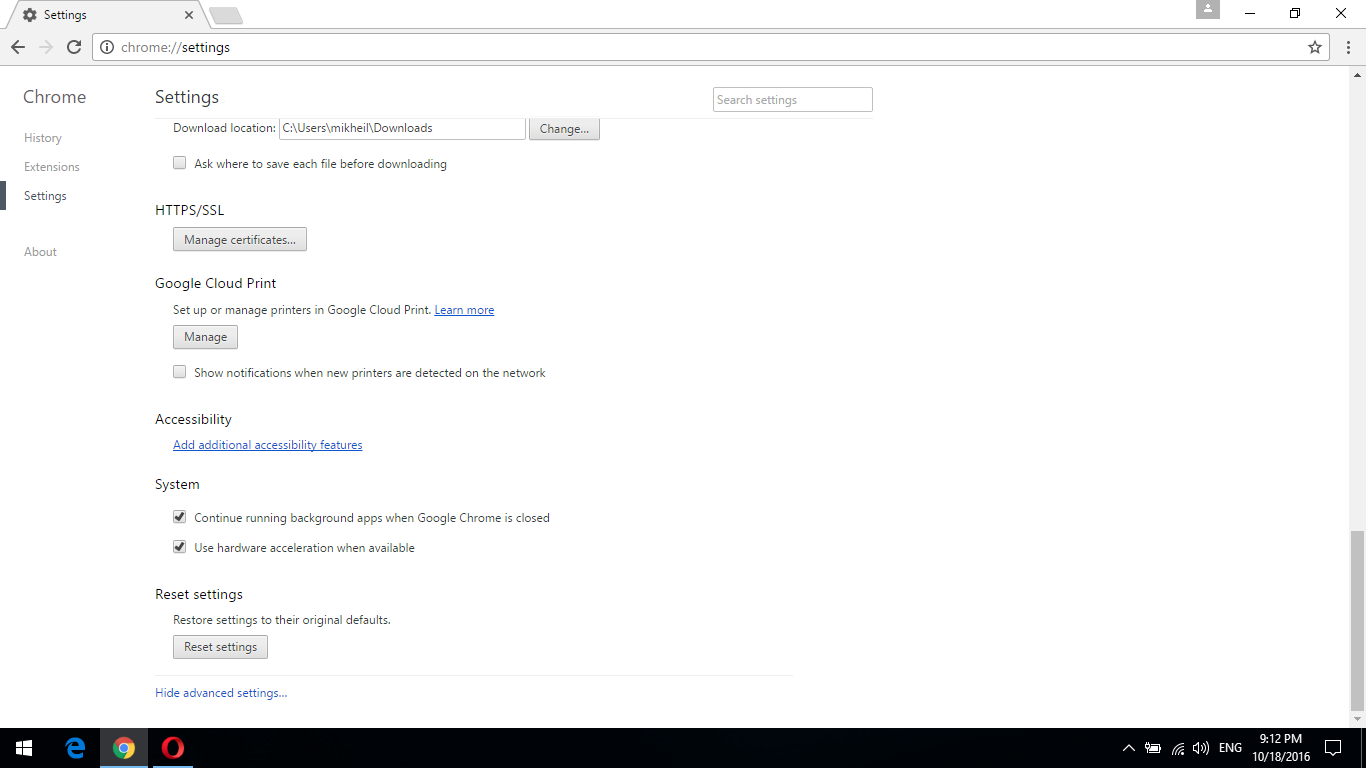The image size is (1366, 768).
Task: Open the Chrome user profile button
Action: coord(1208,10)
